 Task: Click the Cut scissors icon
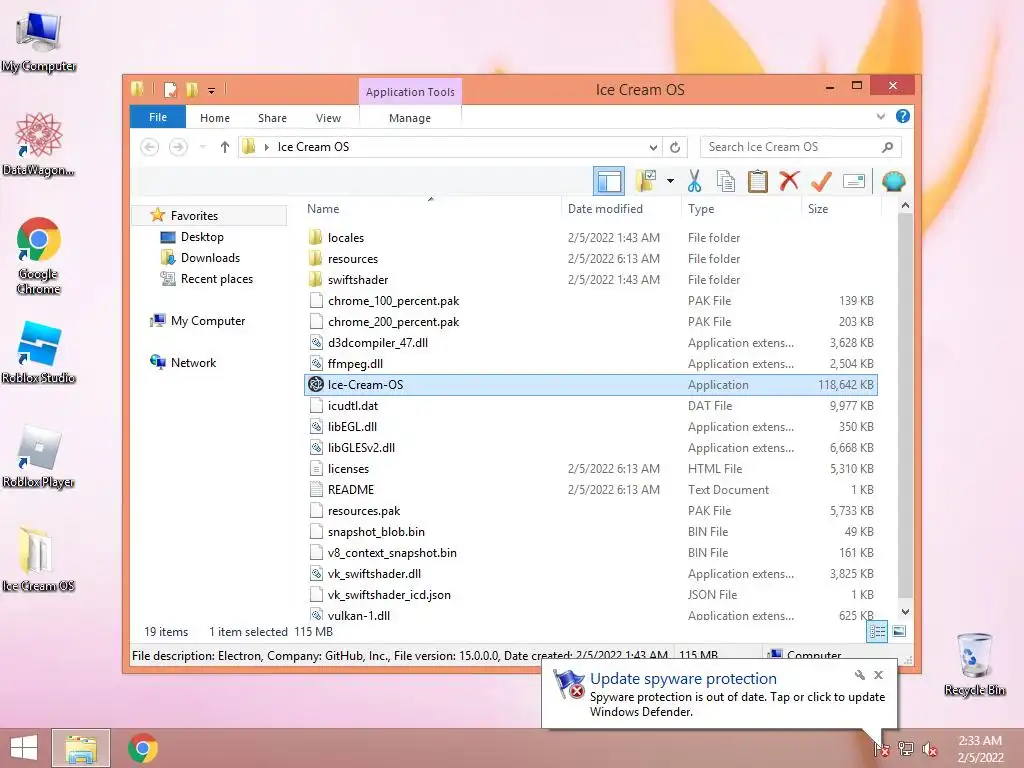click(694, 181)
